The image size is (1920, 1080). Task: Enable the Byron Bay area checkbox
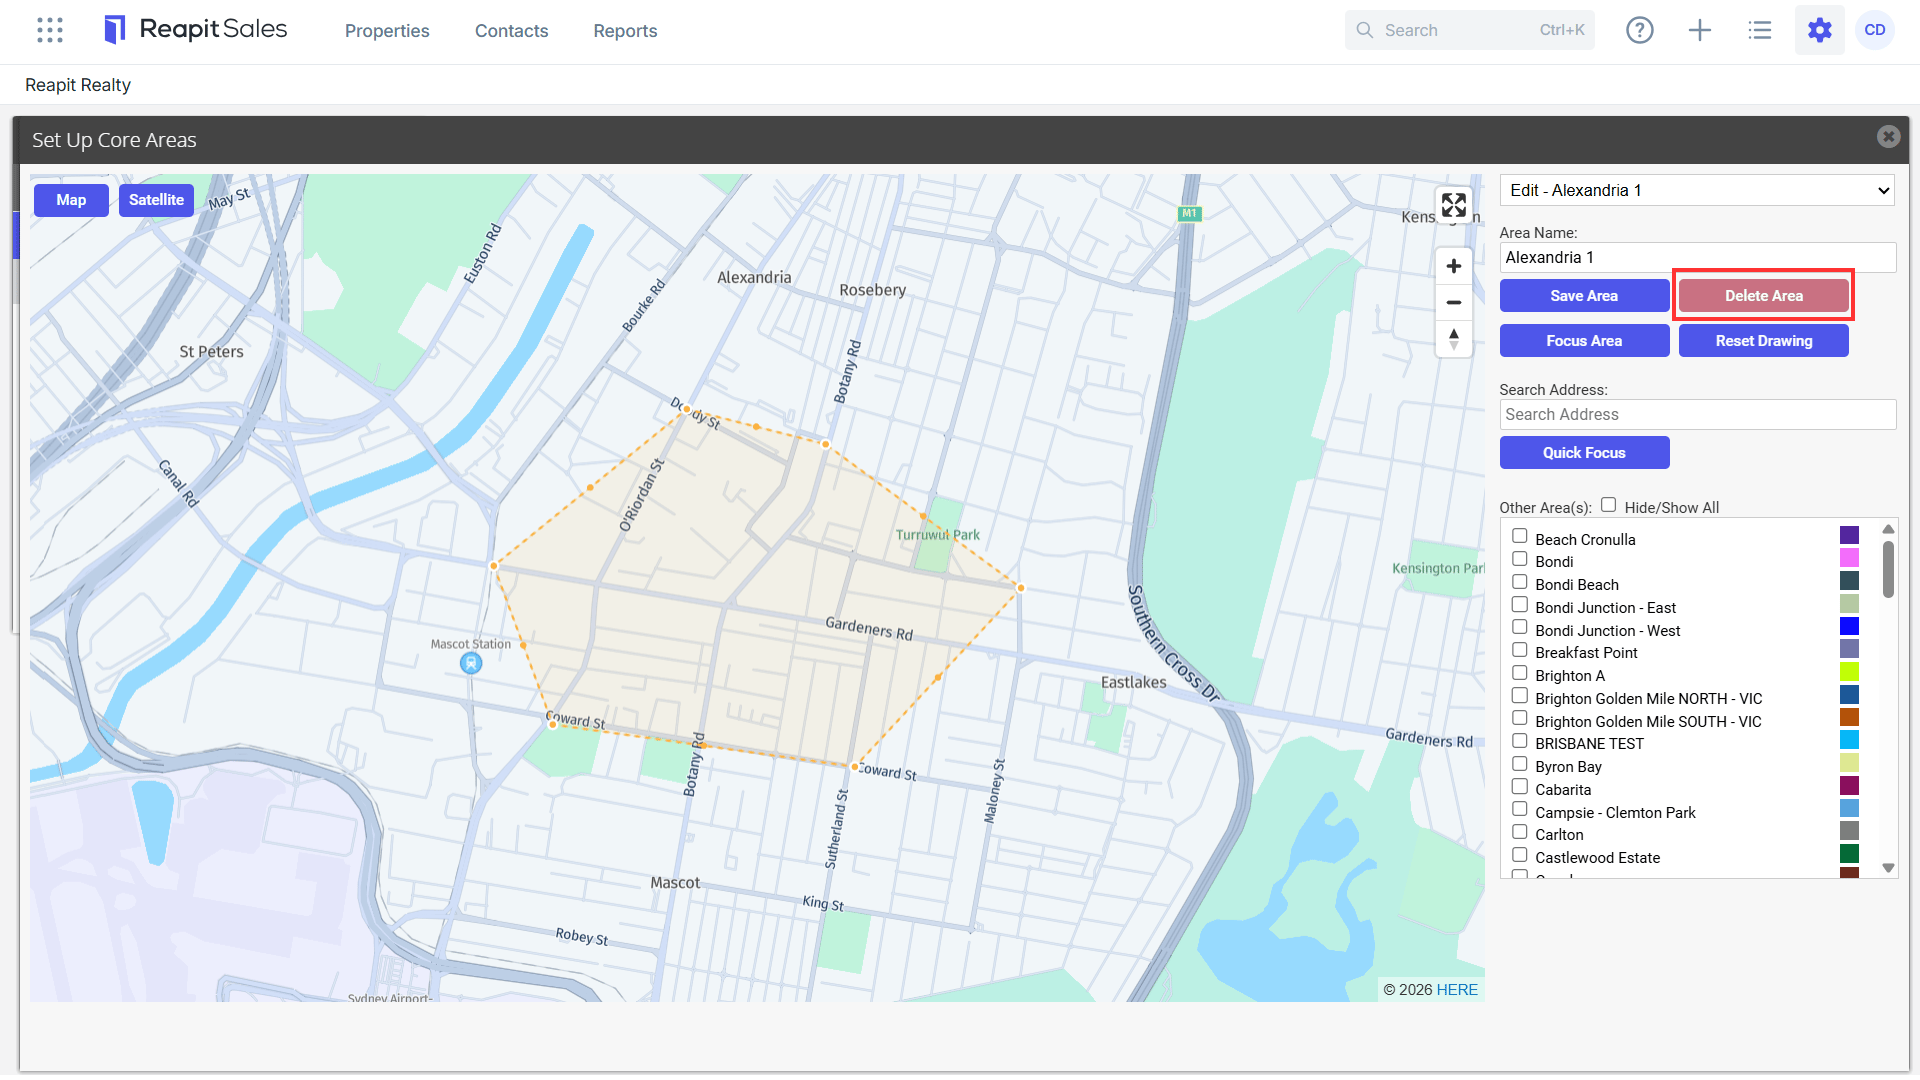click(1520, 764)
